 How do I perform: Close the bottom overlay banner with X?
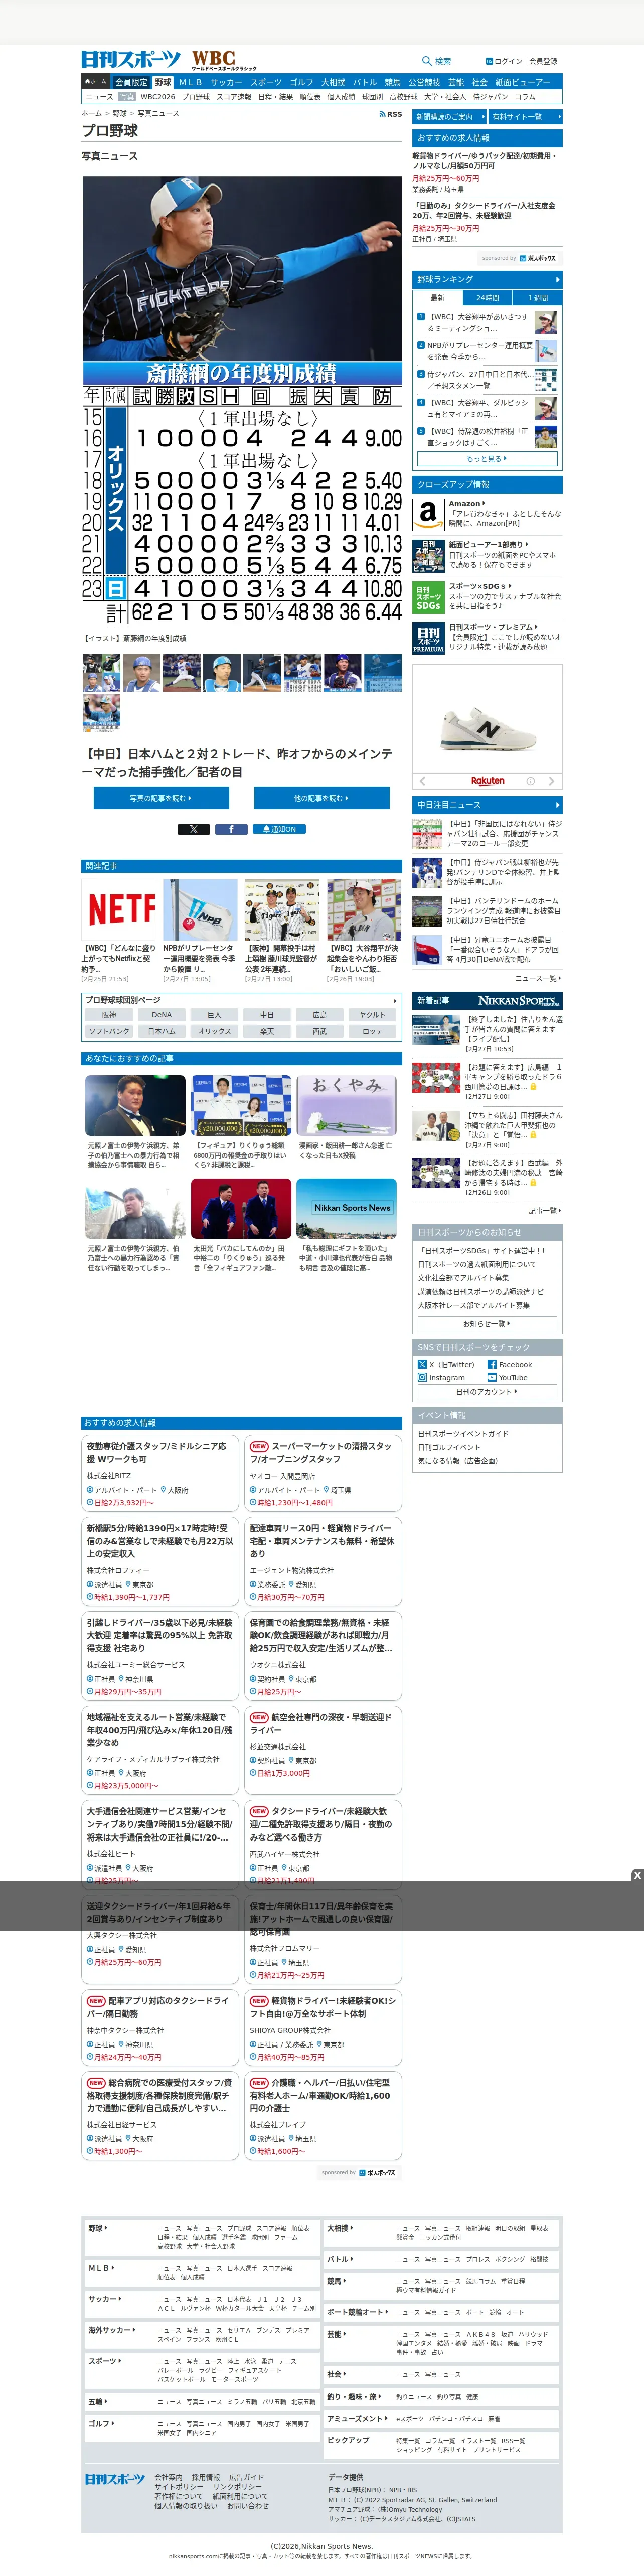637,1874
